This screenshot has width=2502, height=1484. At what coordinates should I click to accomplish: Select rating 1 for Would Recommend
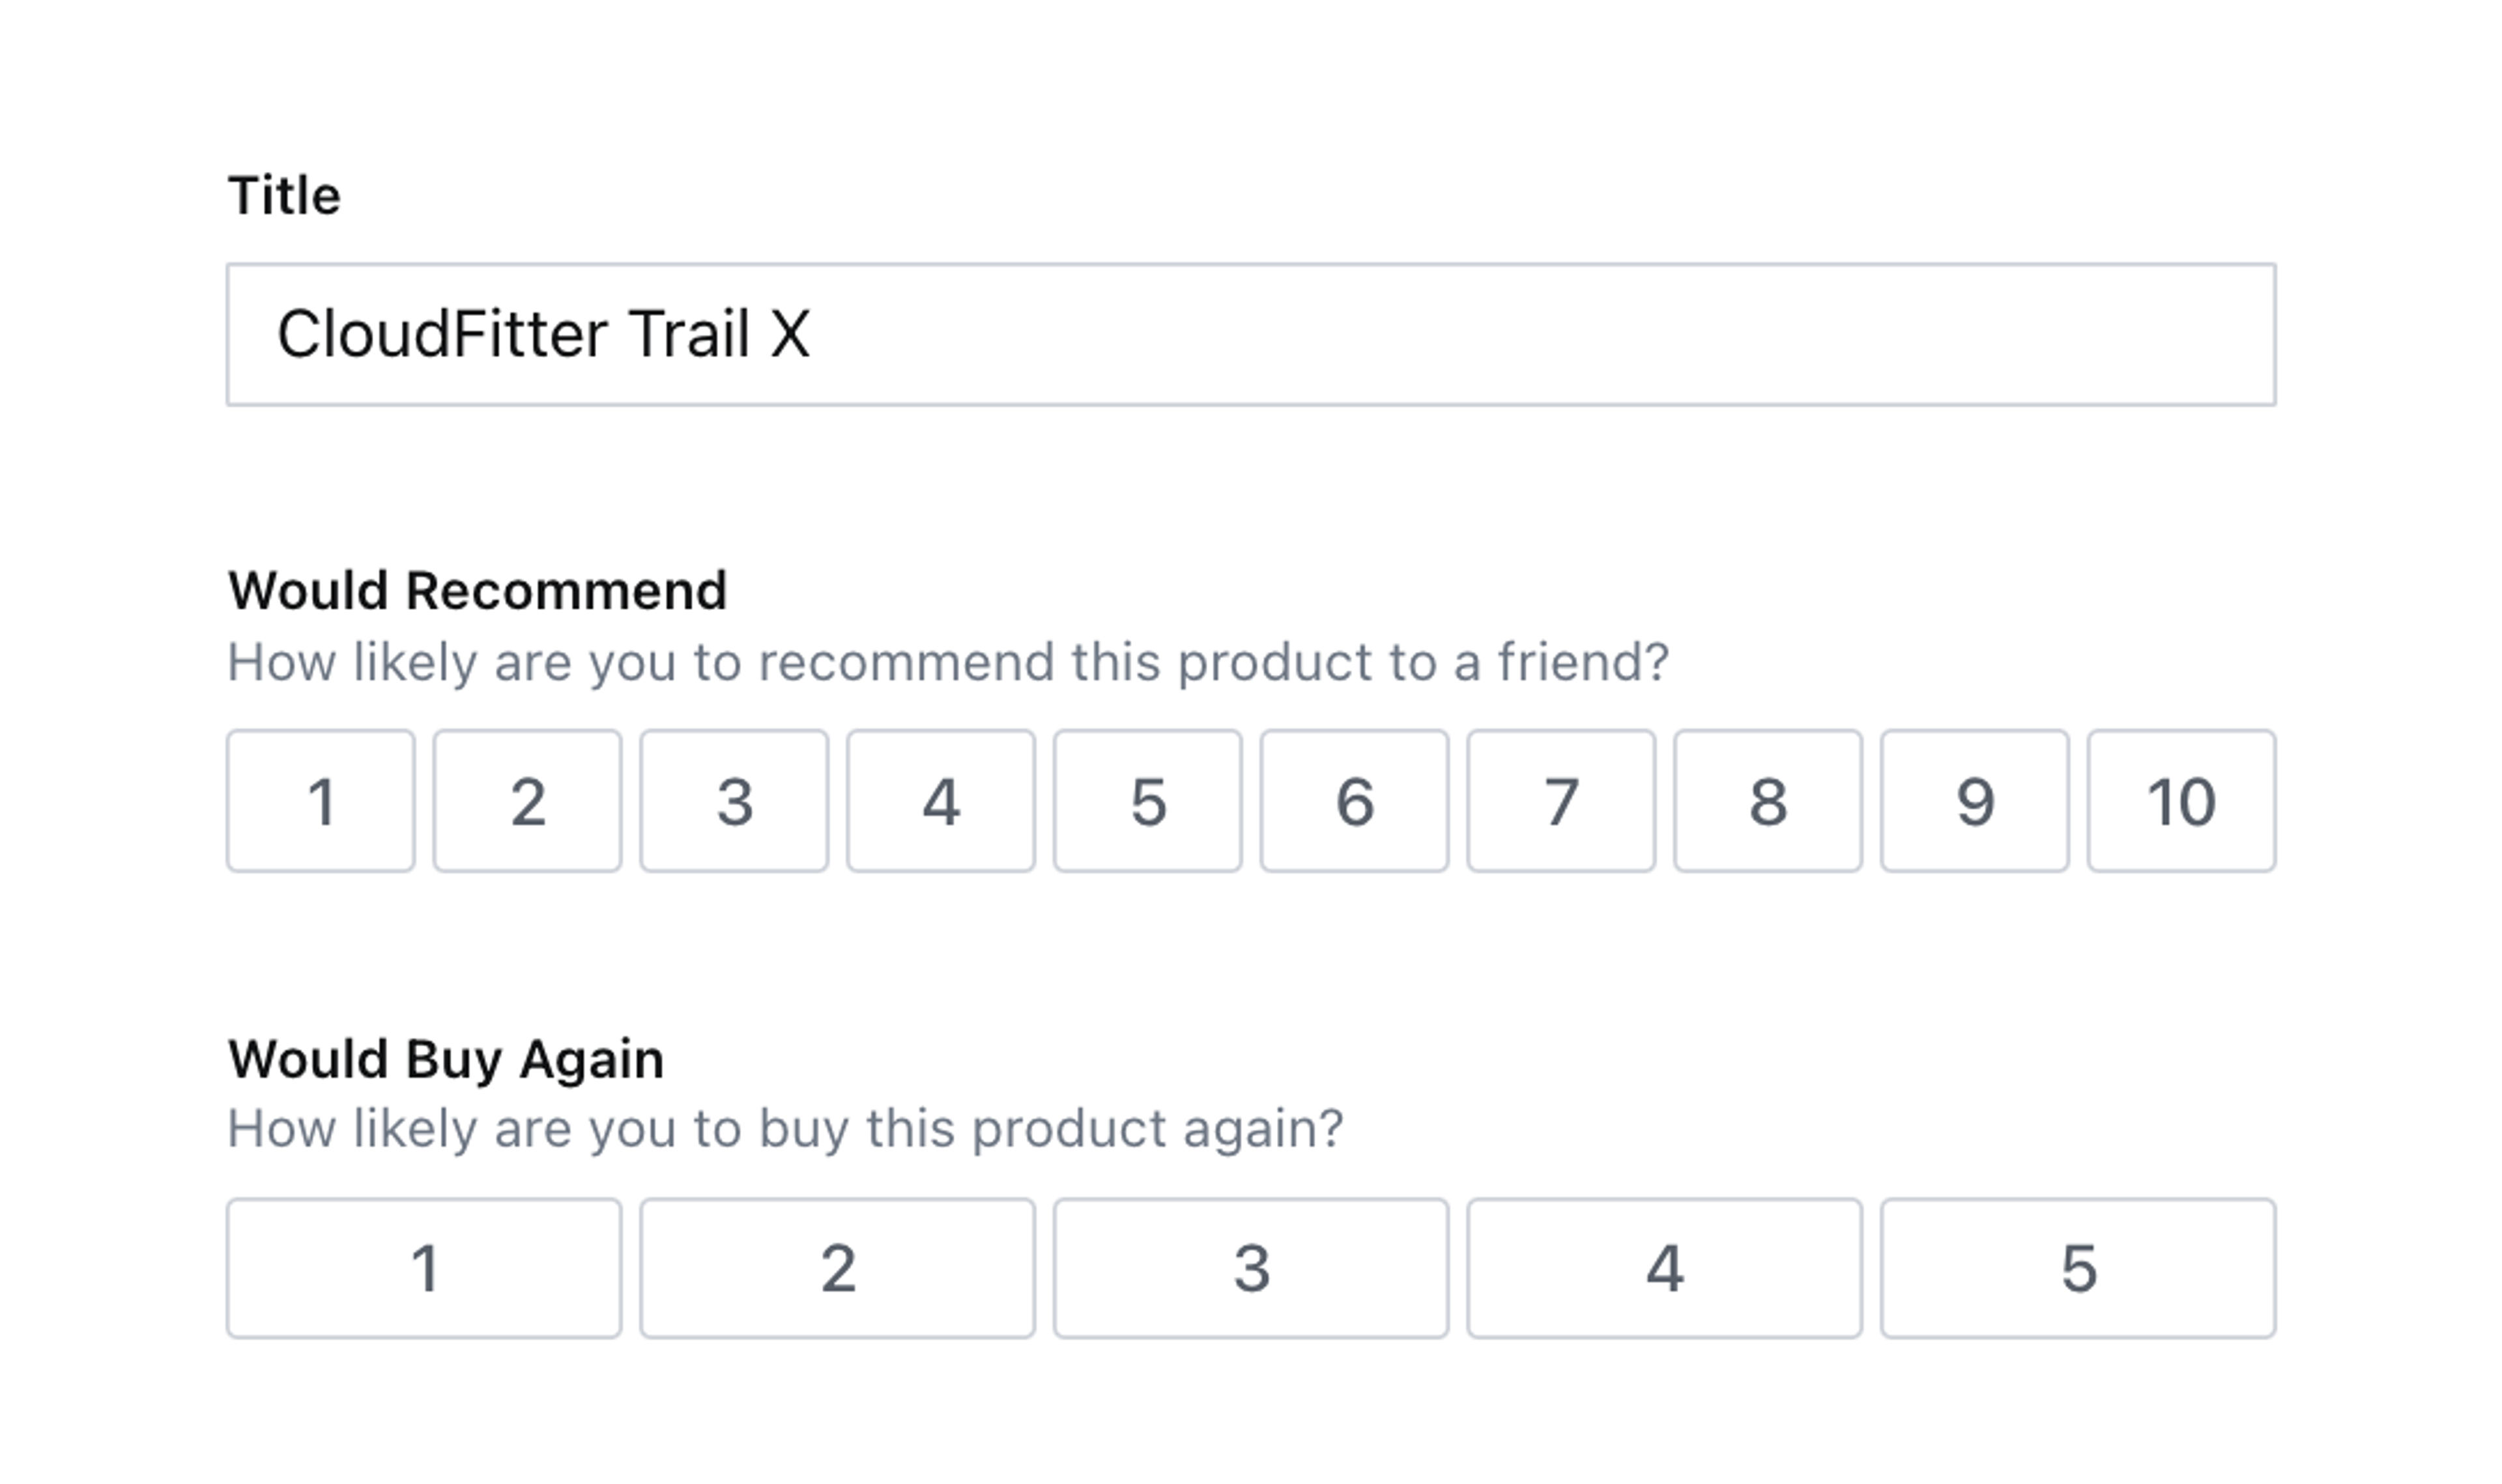pyautogui.click(x=321, y=801)
